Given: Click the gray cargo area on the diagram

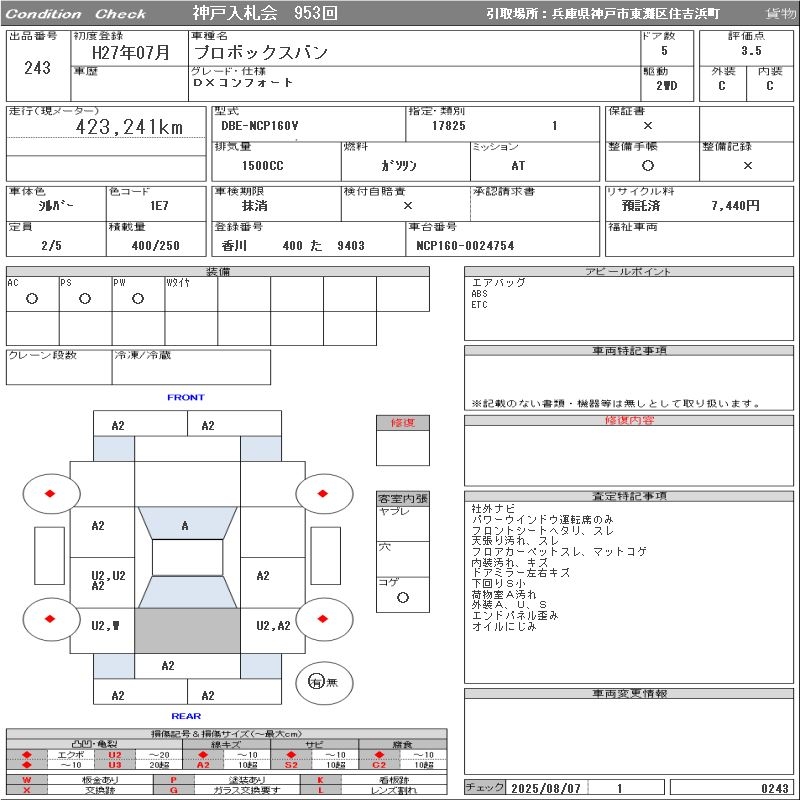Looking at the screenshot, I should [x=187, y=631].
